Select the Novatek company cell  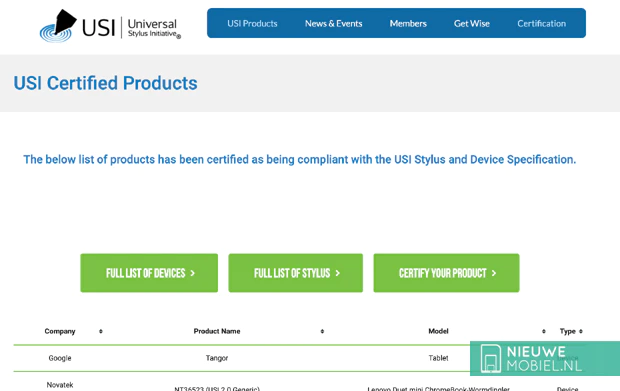[60, 385]
